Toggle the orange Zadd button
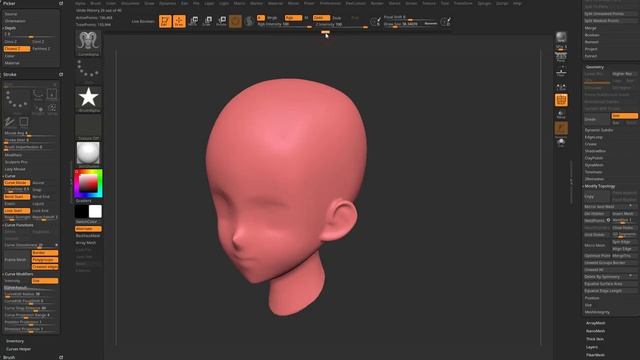 coord(321,18)
